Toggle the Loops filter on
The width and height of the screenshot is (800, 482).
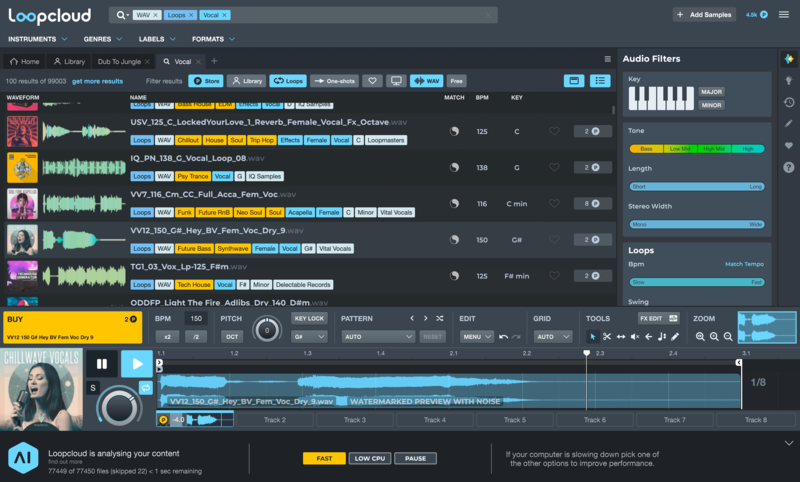tap(288, 80)
